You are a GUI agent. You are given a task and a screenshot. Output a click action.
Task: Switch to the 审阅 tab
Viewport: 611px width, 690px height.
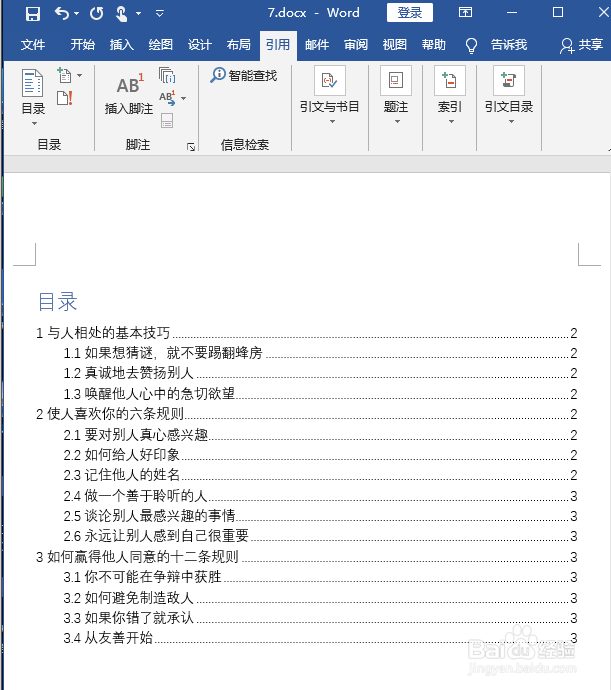pos(356,44)
